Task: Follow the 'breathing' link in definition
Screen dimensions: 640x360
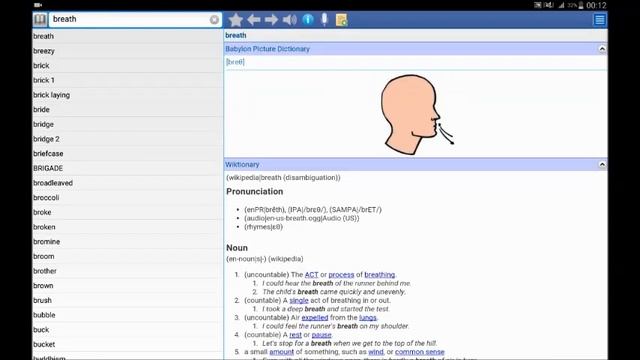Action: 380,275
